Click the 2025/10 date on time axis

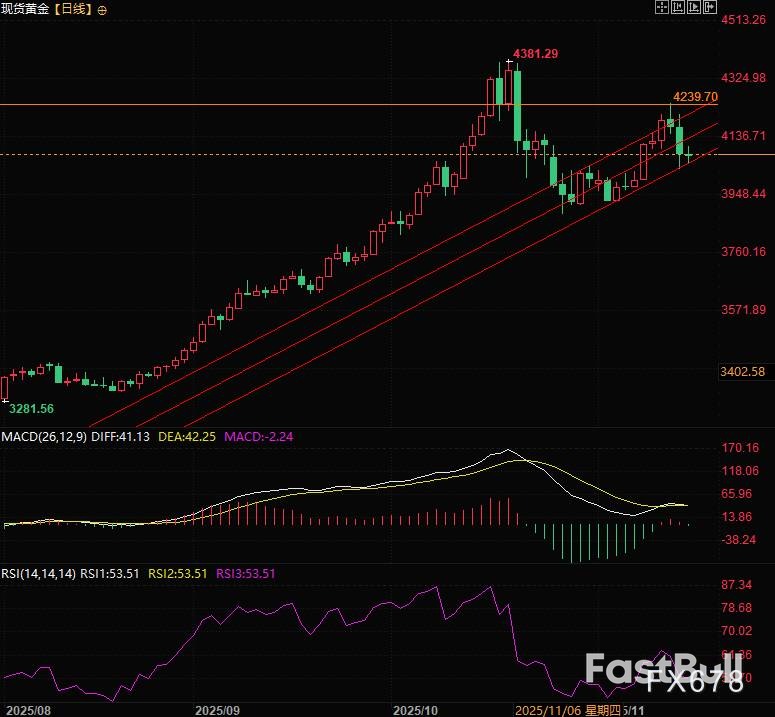[415, 709]
